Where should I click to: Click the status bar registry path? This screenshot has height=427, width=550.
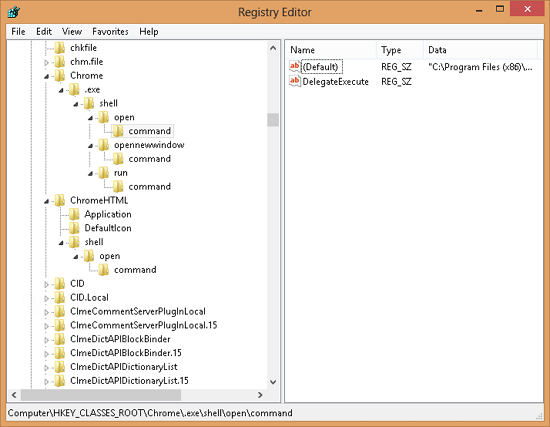pyautogui.click(x=150, y=413)
